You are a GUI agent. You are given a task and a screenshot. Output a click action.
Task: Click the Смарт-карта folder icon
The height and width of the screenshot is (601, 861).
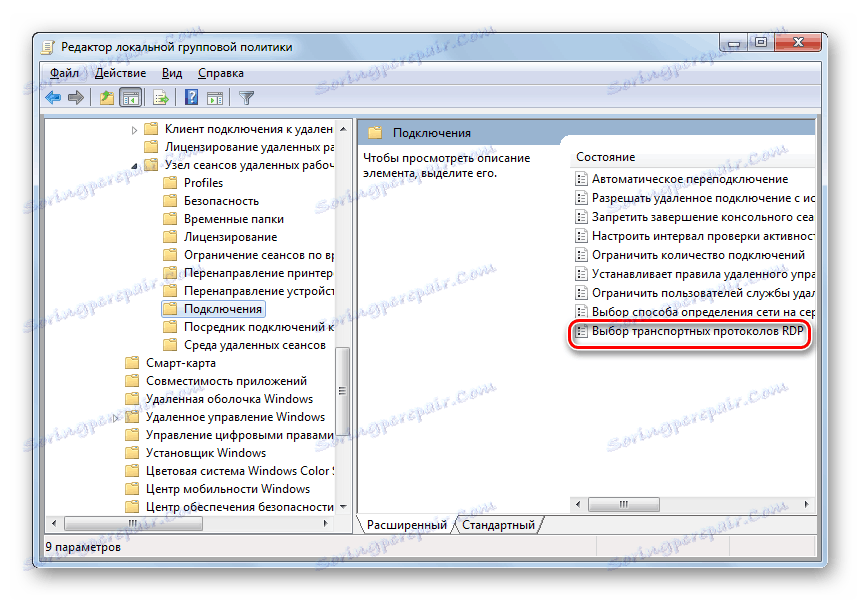coord(132,363)
